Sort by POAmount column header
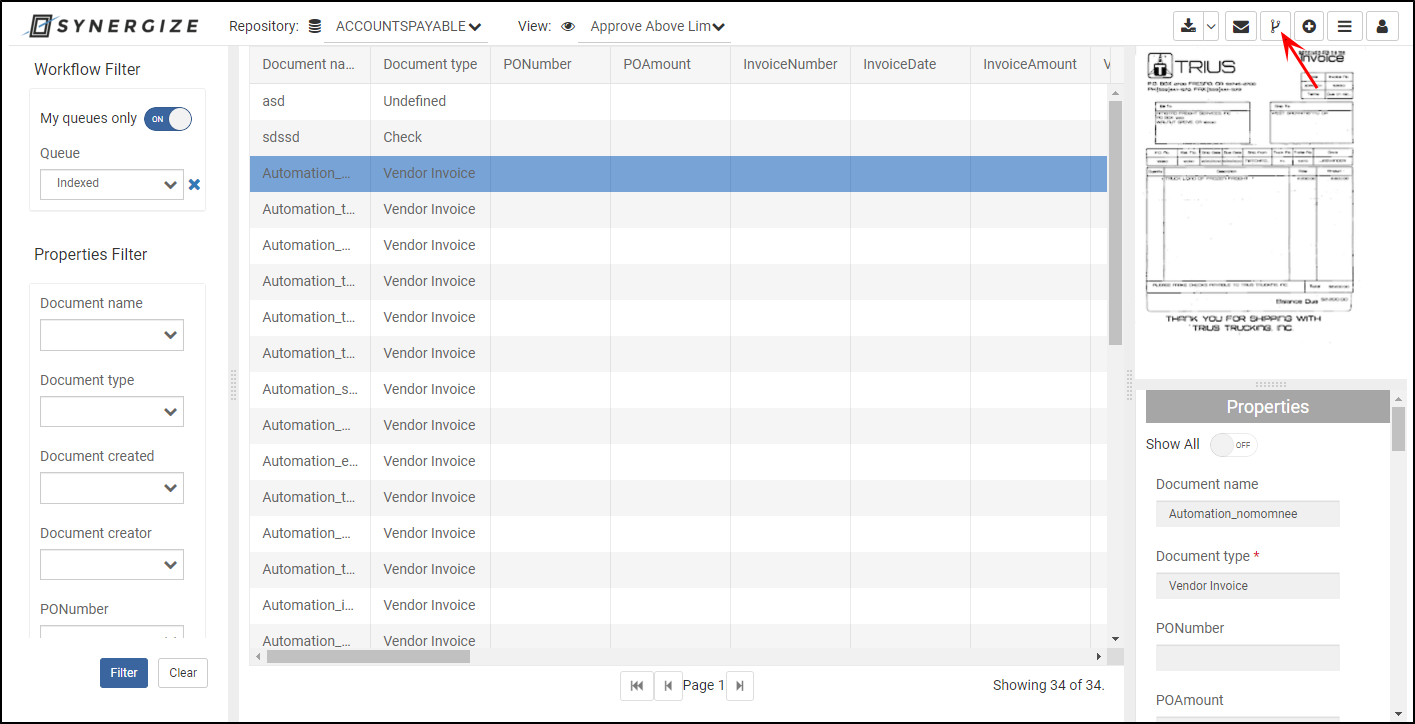This screenshot has height=724, width=1415. (670, 64)
